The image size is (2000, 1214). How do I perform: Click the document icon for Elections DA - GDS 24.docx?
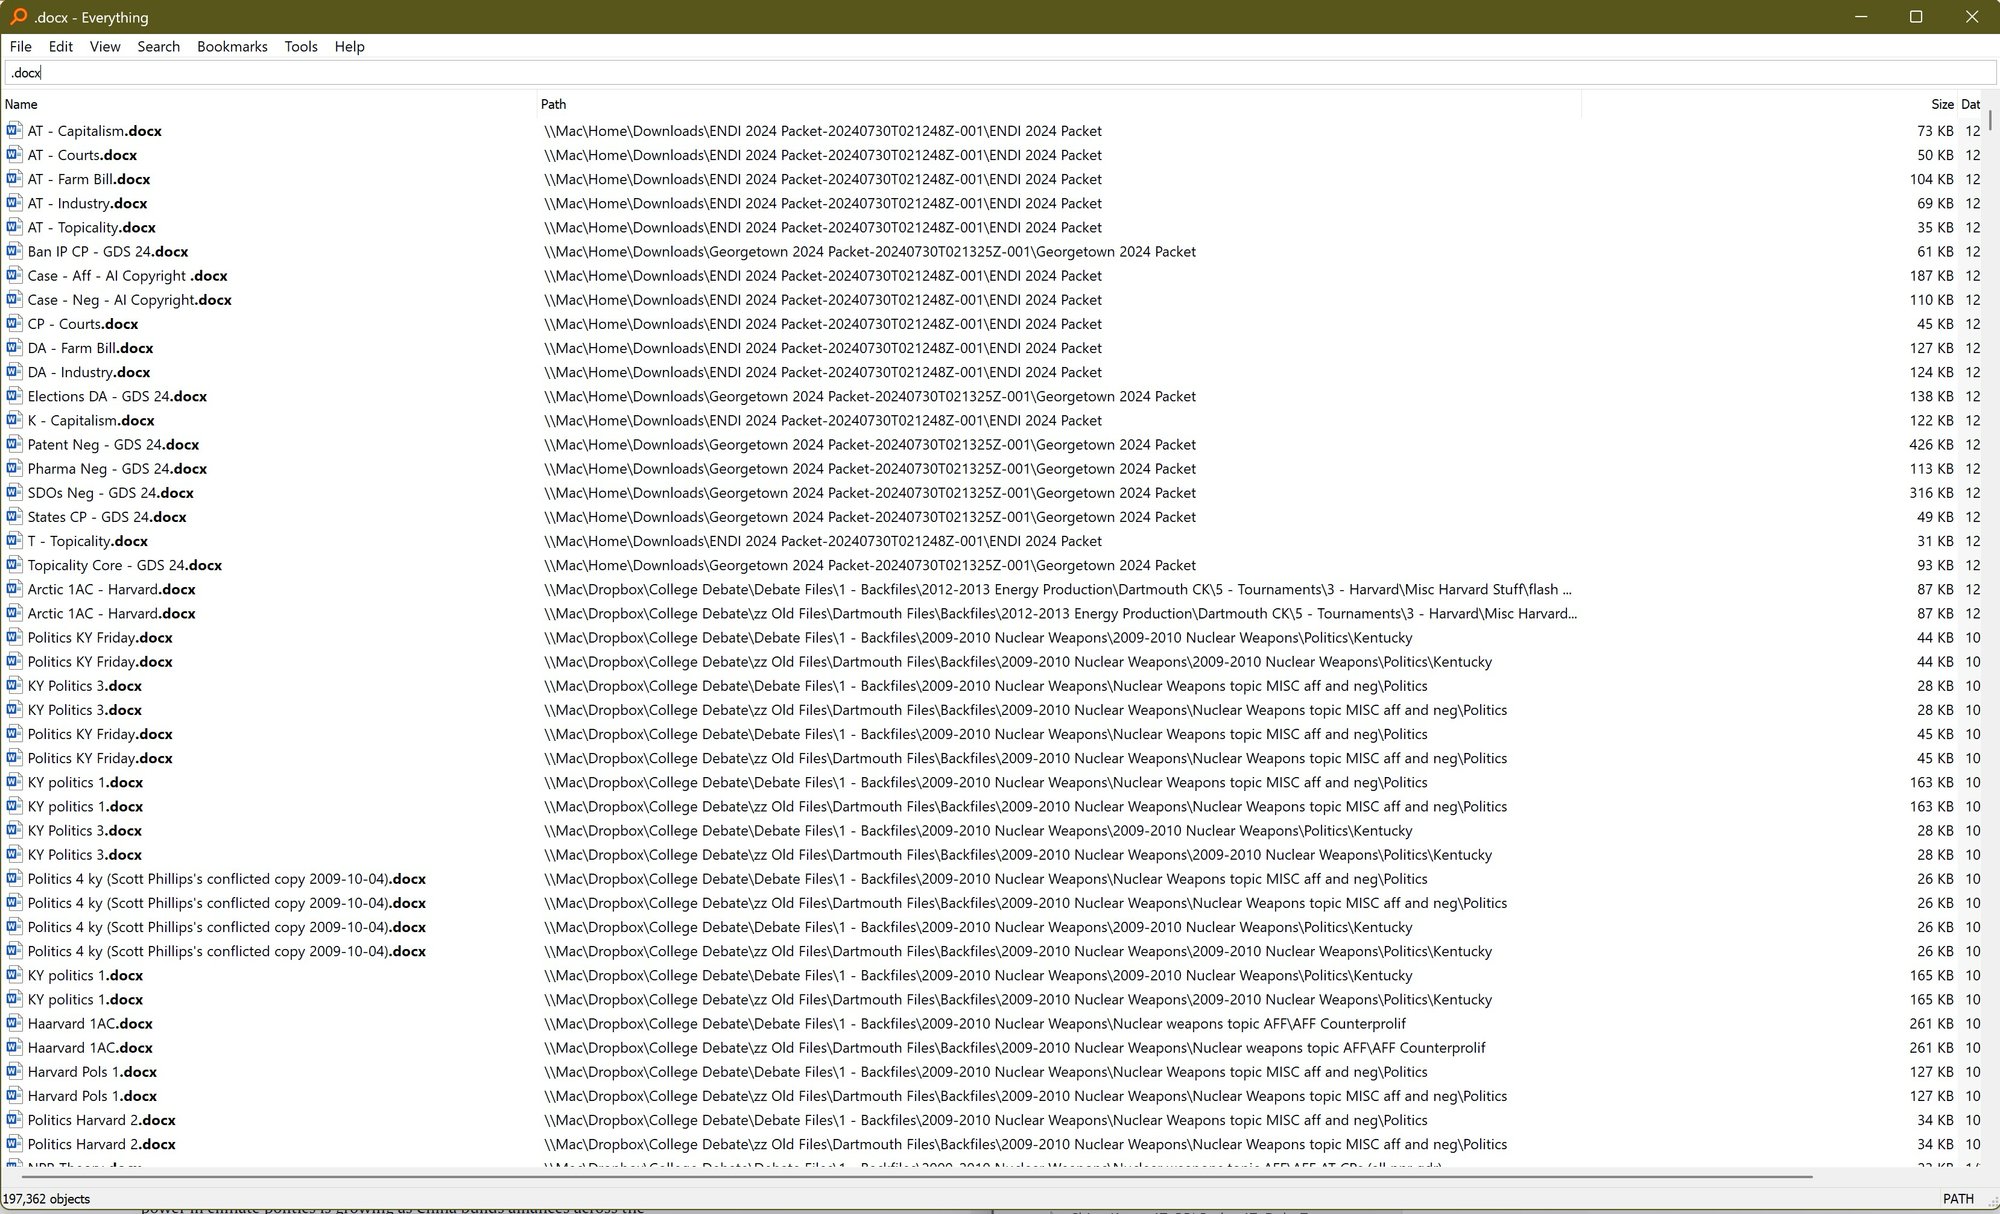pyautogui.click(x=14, y=396)
